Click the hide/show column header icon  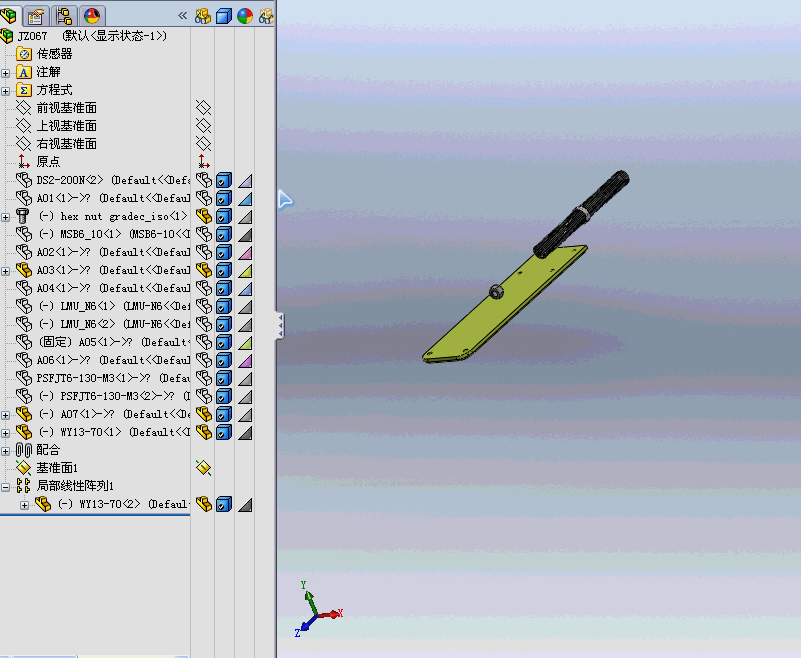point(203,16)
